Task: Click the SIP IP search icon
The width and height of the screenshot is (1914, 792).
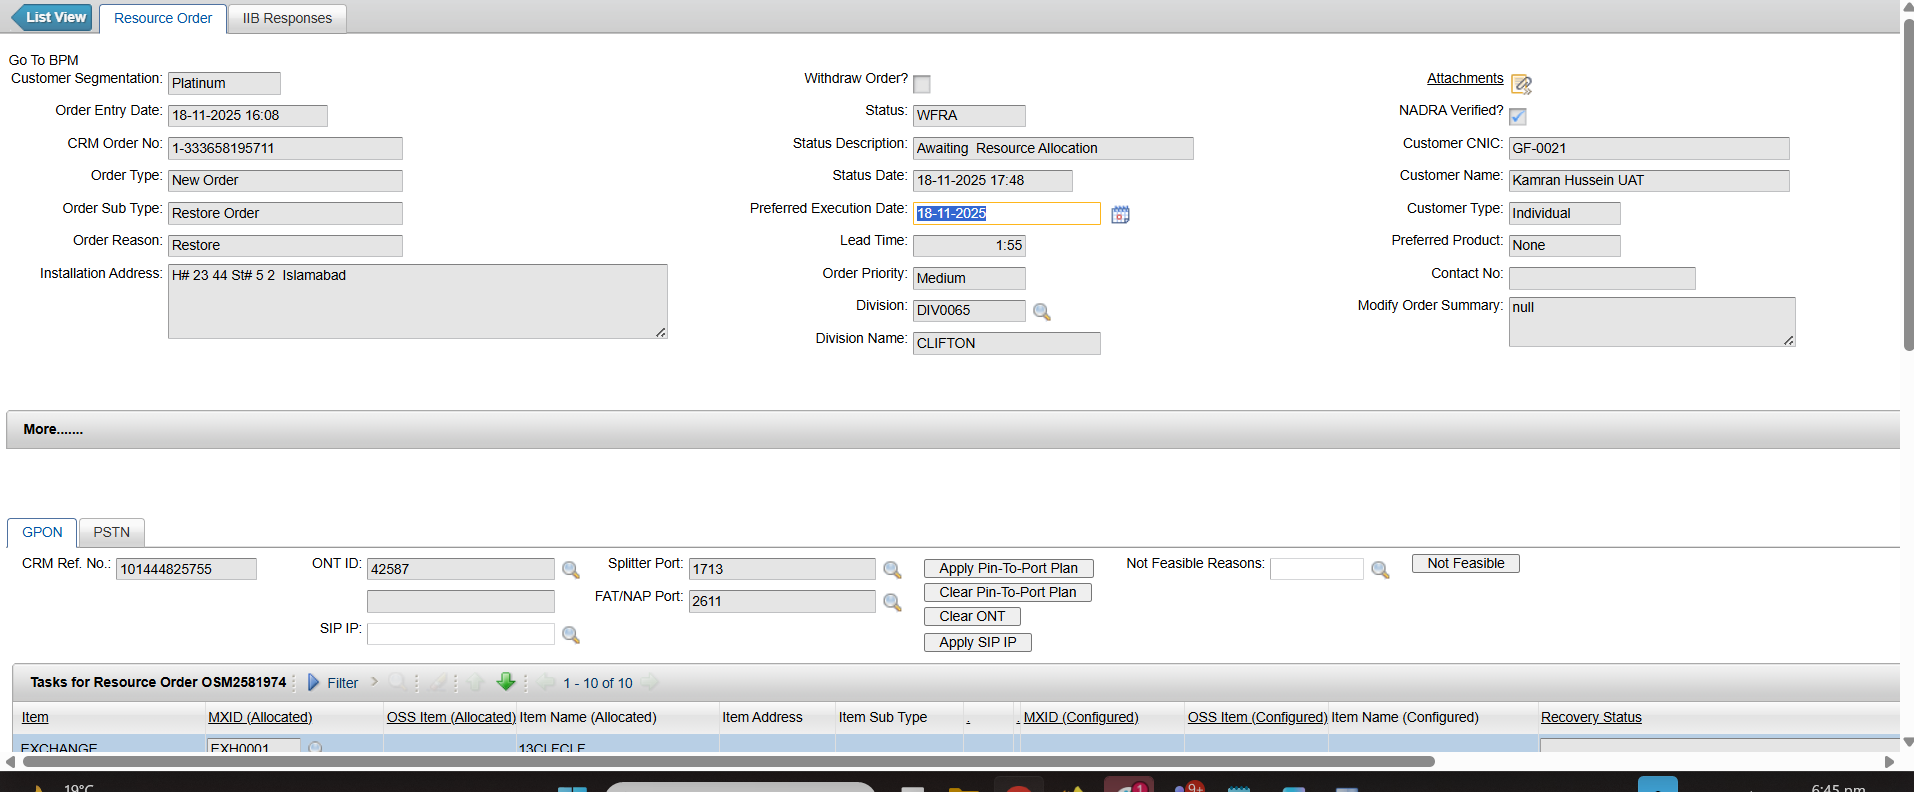Action: (570, 635)
